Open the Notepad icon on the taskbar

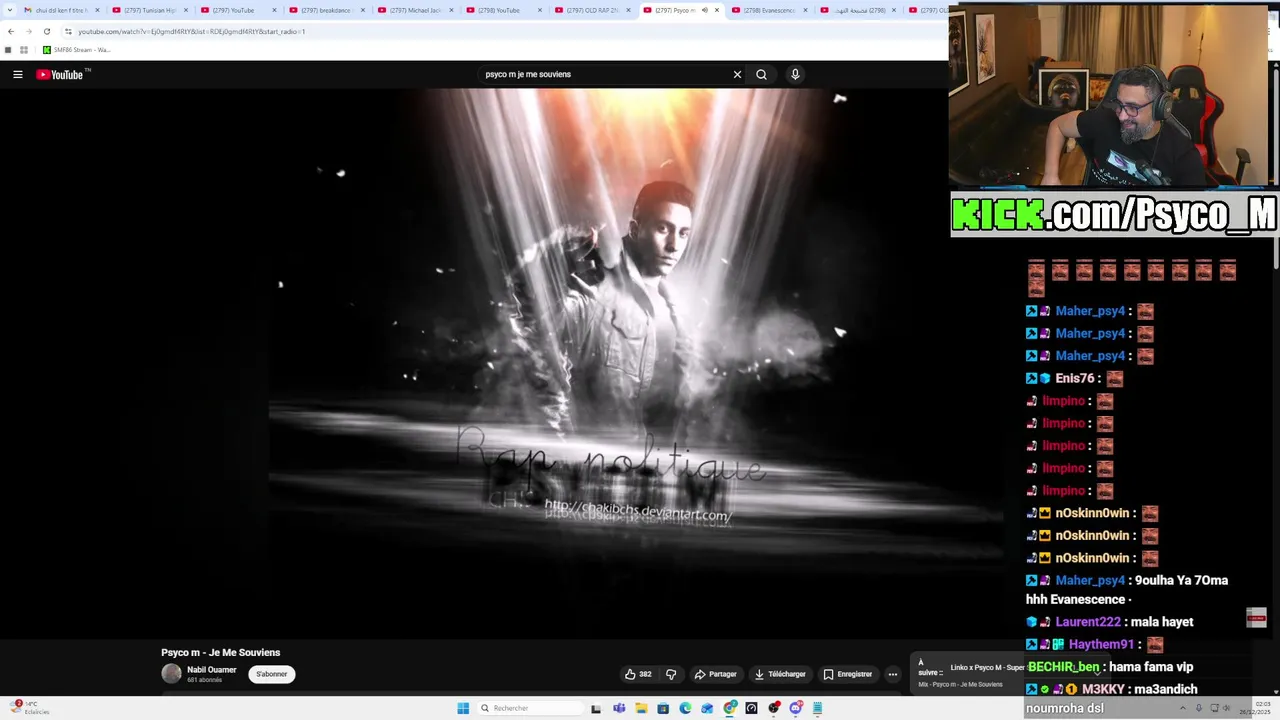817,708
